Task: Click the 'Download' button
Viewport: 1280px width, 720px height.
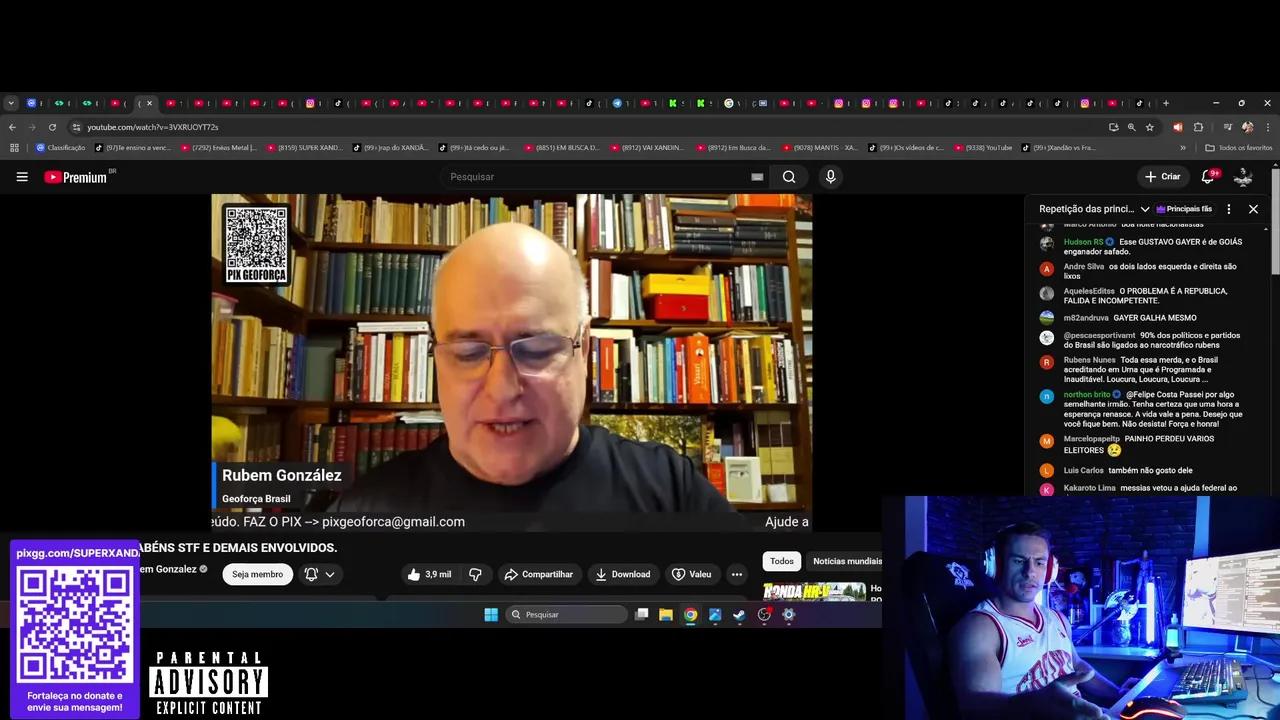Action: coord(622,574)
